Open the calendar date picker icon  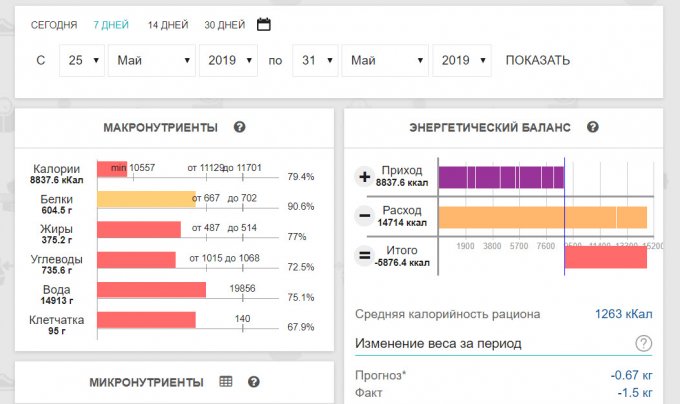(x=264, y=24)
